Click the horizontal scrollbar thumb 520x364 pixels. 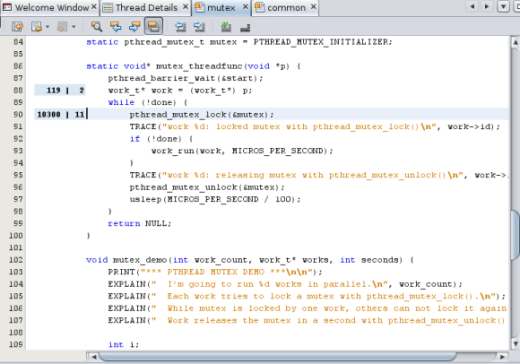pos(277,357)
